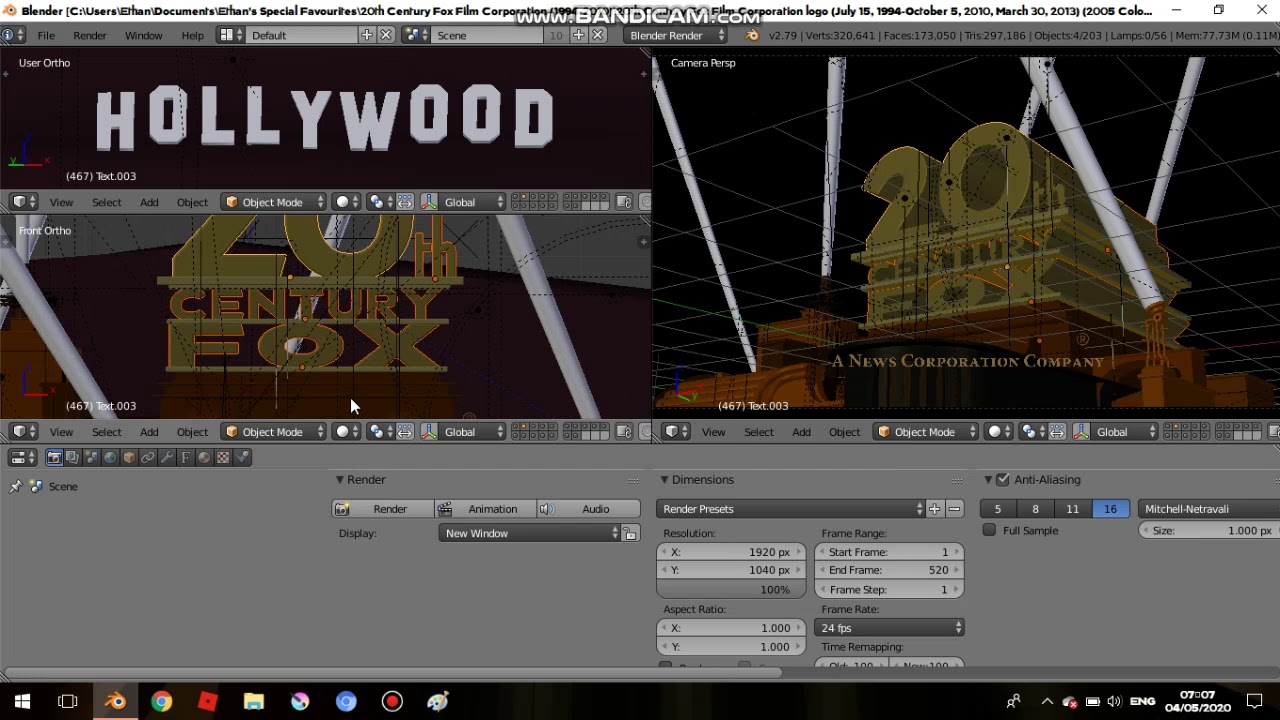Toggle manipulate center points in Front Ortho header
This screenshot has height=720, width=1280.
click(x=404, y=432)
